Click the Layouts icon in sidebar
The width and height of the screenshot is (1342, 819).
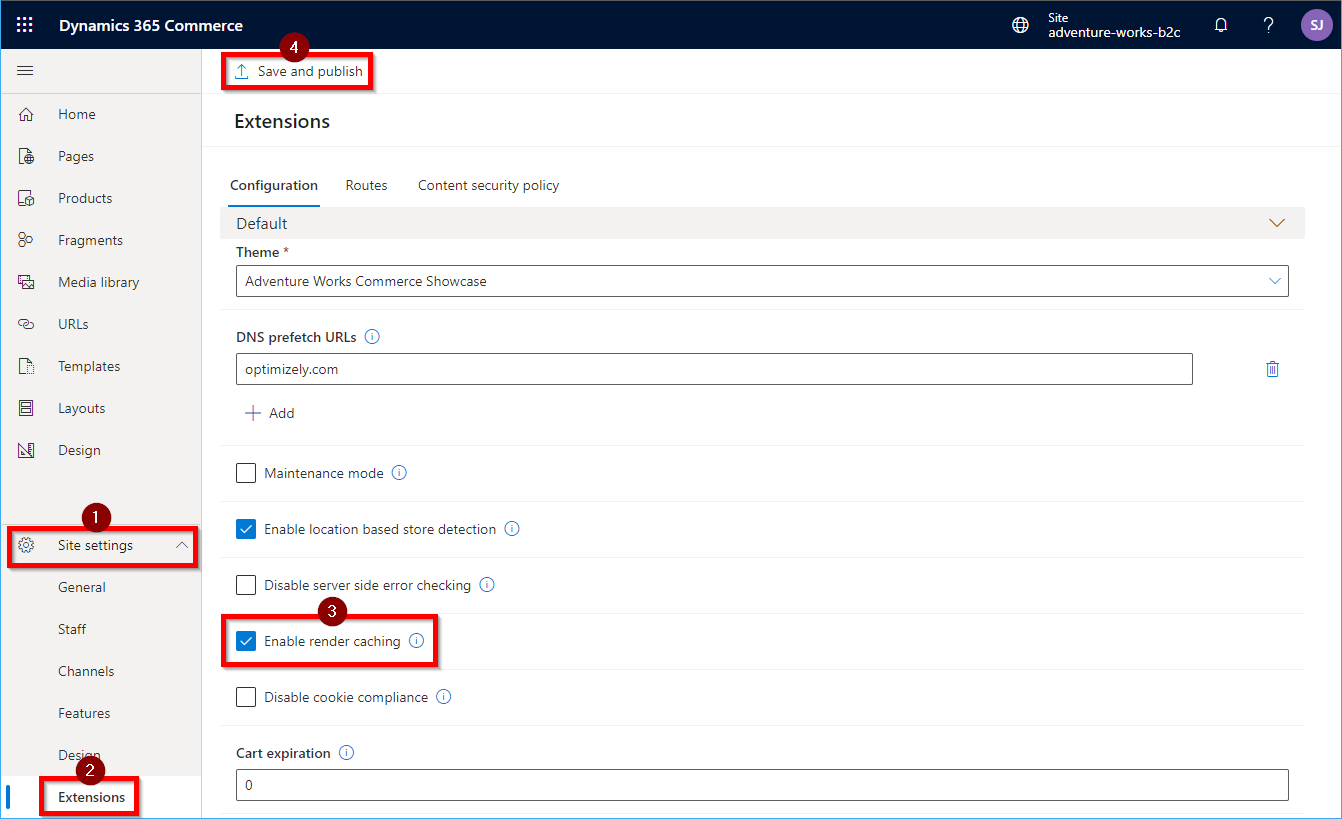pos(26,408)
